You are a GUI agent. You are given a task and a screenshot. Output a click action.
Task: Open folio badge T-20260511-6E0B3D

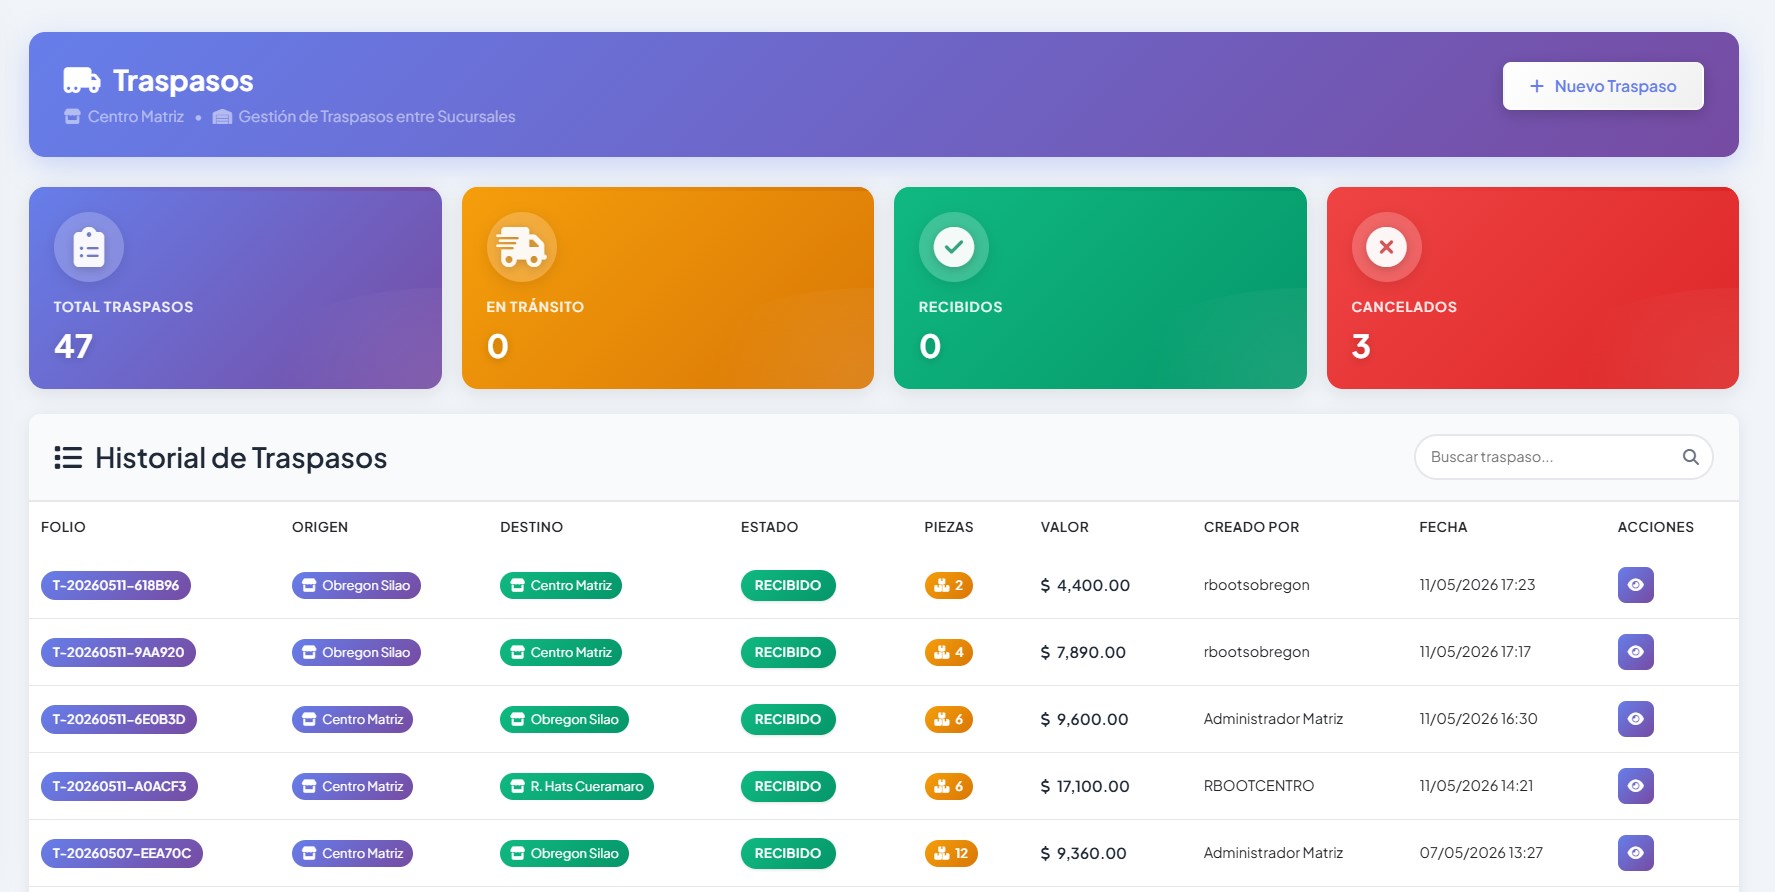pyautogui.click(x=119, y=719)
